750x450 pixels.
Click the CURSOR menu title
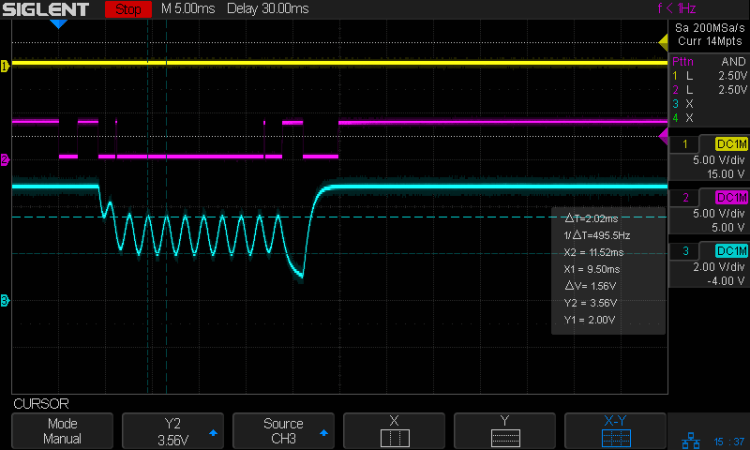(41, 404)
